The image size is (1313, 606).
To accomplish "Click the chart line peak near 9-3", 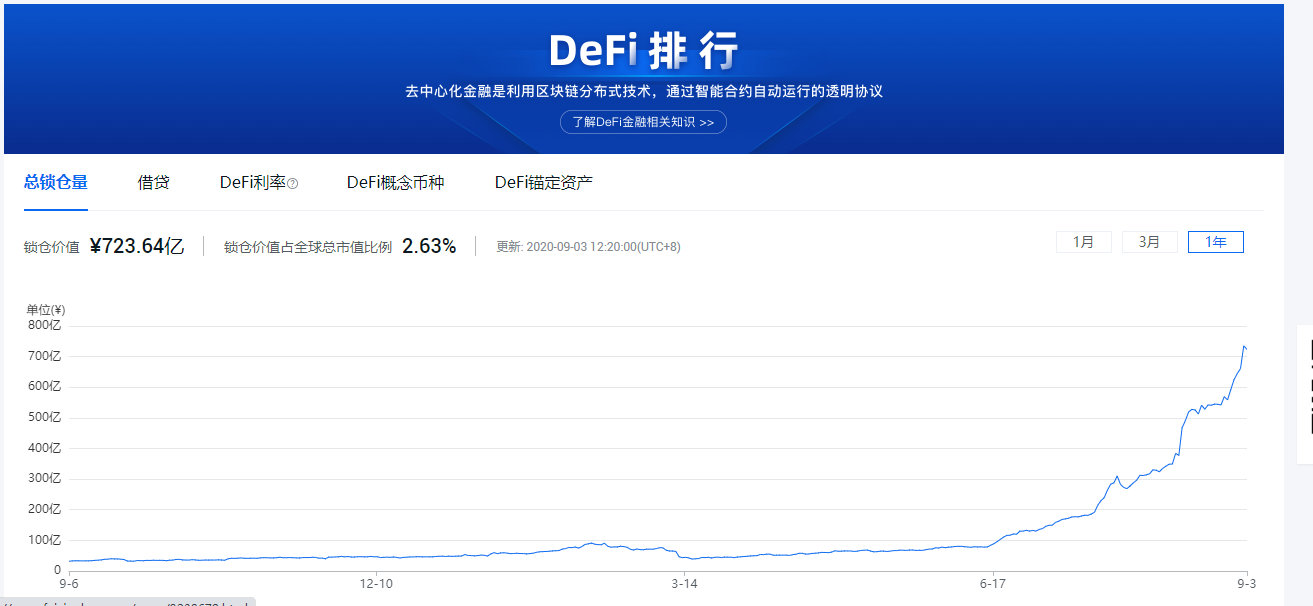I will [1244, 346].
